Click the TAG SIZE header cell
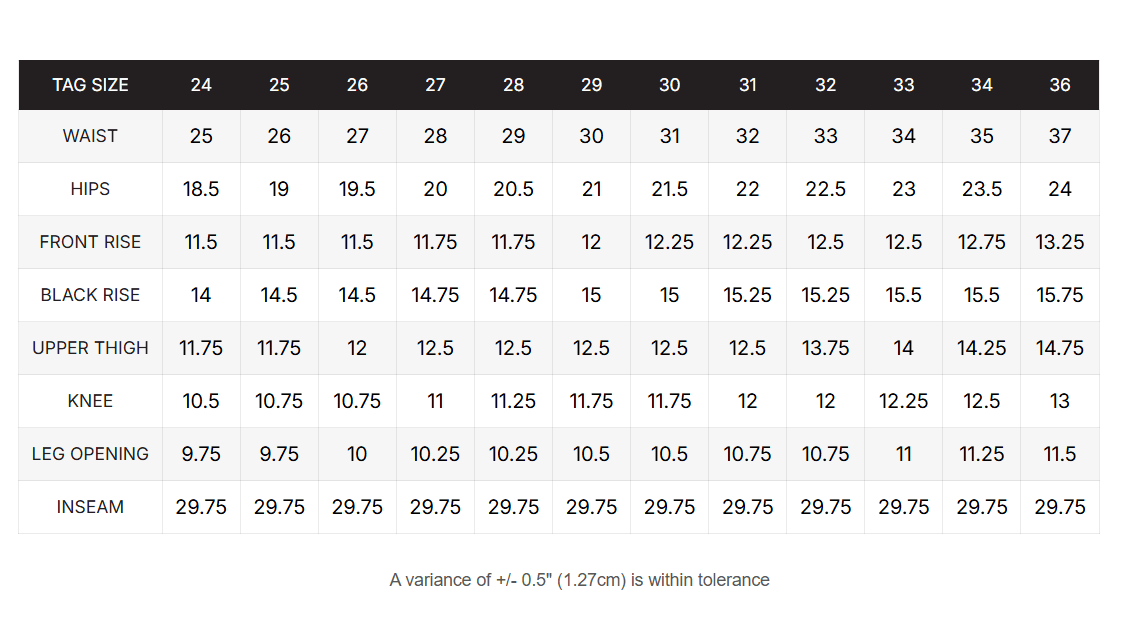 click(90, 85)
